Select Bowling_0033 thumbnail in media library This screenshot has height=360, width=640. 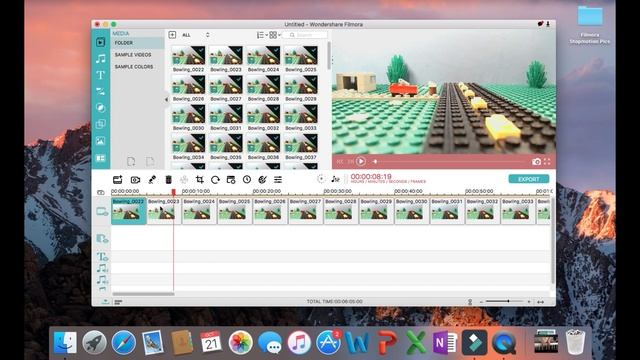tap(301, 115)
